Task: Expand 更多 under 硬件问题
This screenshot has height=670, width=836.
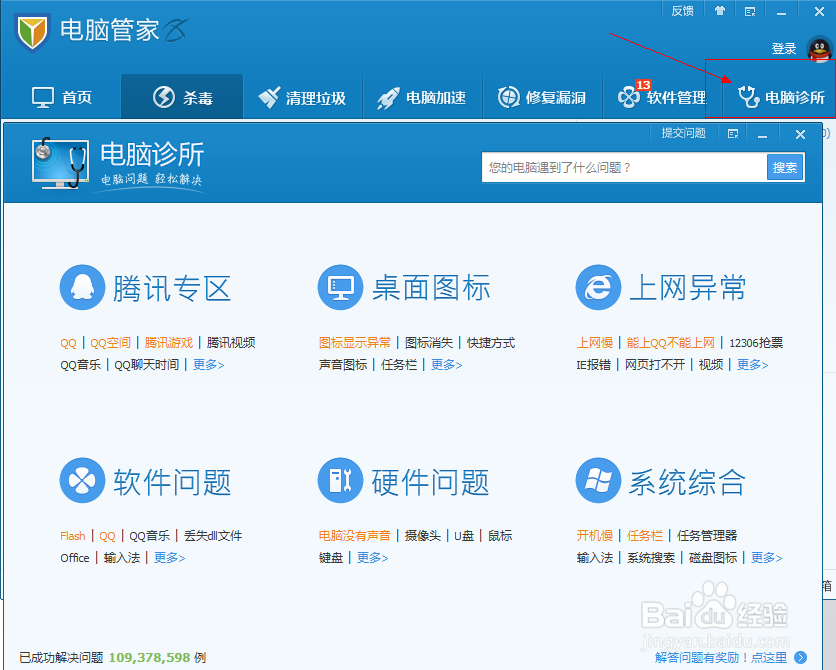Action: [372, 558]
